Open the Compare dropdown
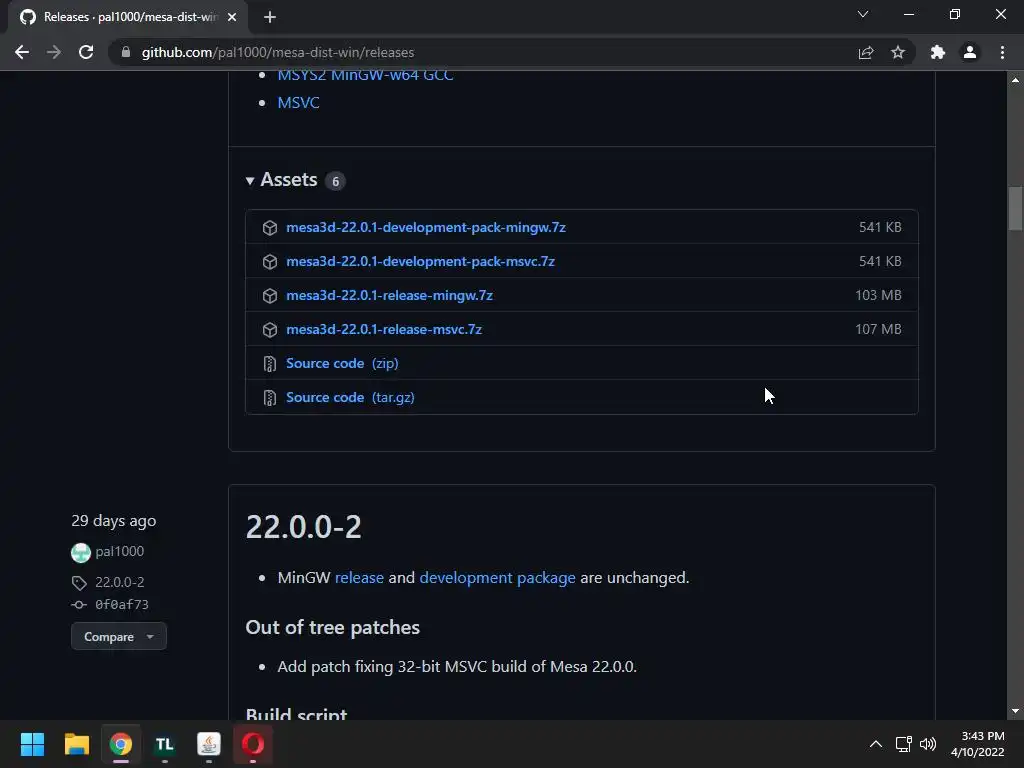 coord(119,636)
